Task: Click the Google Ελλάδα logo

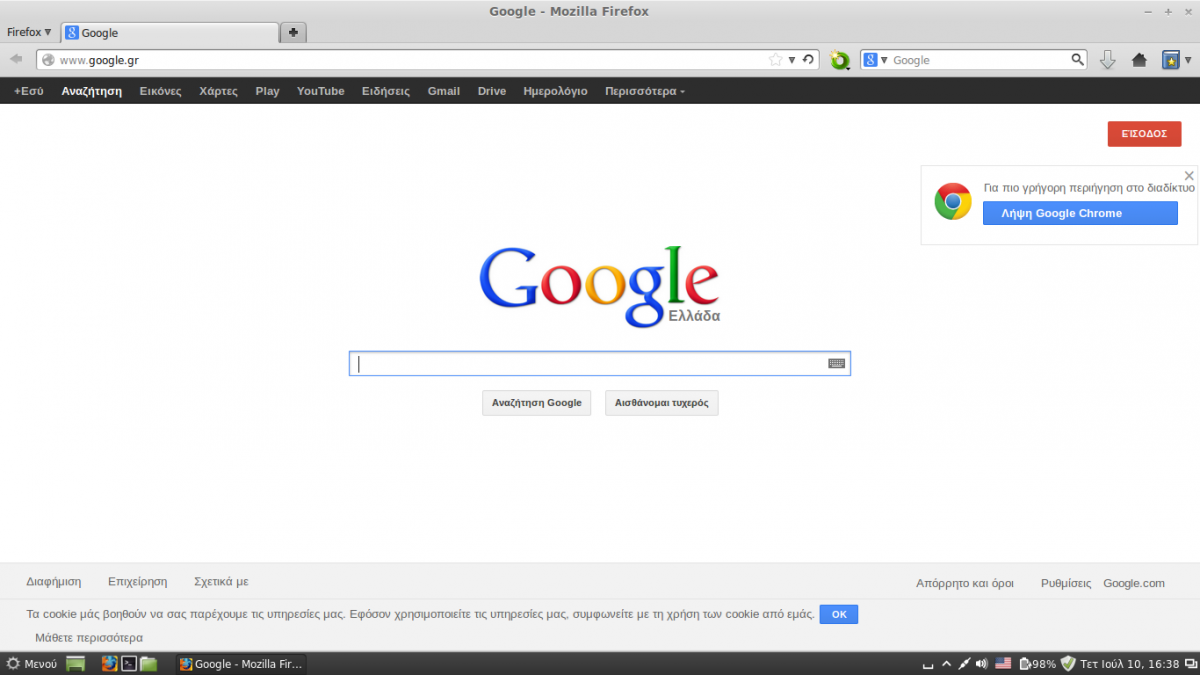Action: click(x=599, y=286)
